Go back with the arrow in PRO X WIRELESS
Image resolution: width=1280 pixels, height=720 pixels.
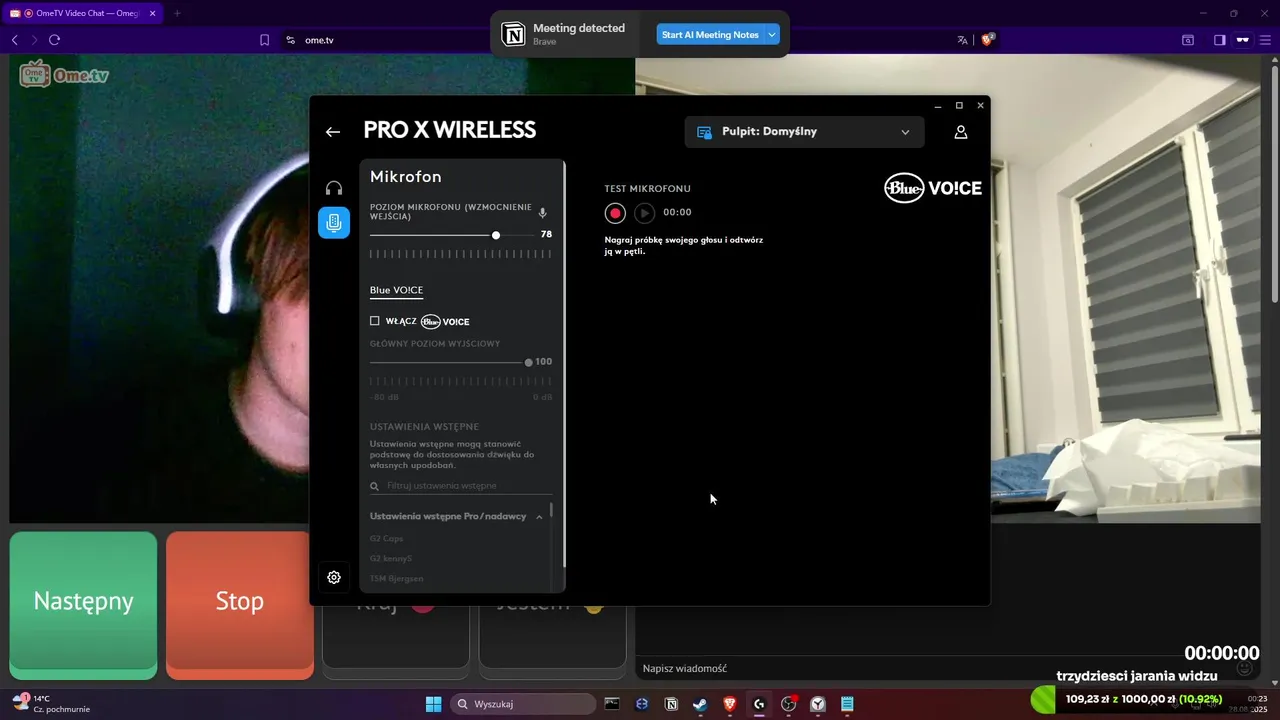pyautogui.click(x=333, y=132)
